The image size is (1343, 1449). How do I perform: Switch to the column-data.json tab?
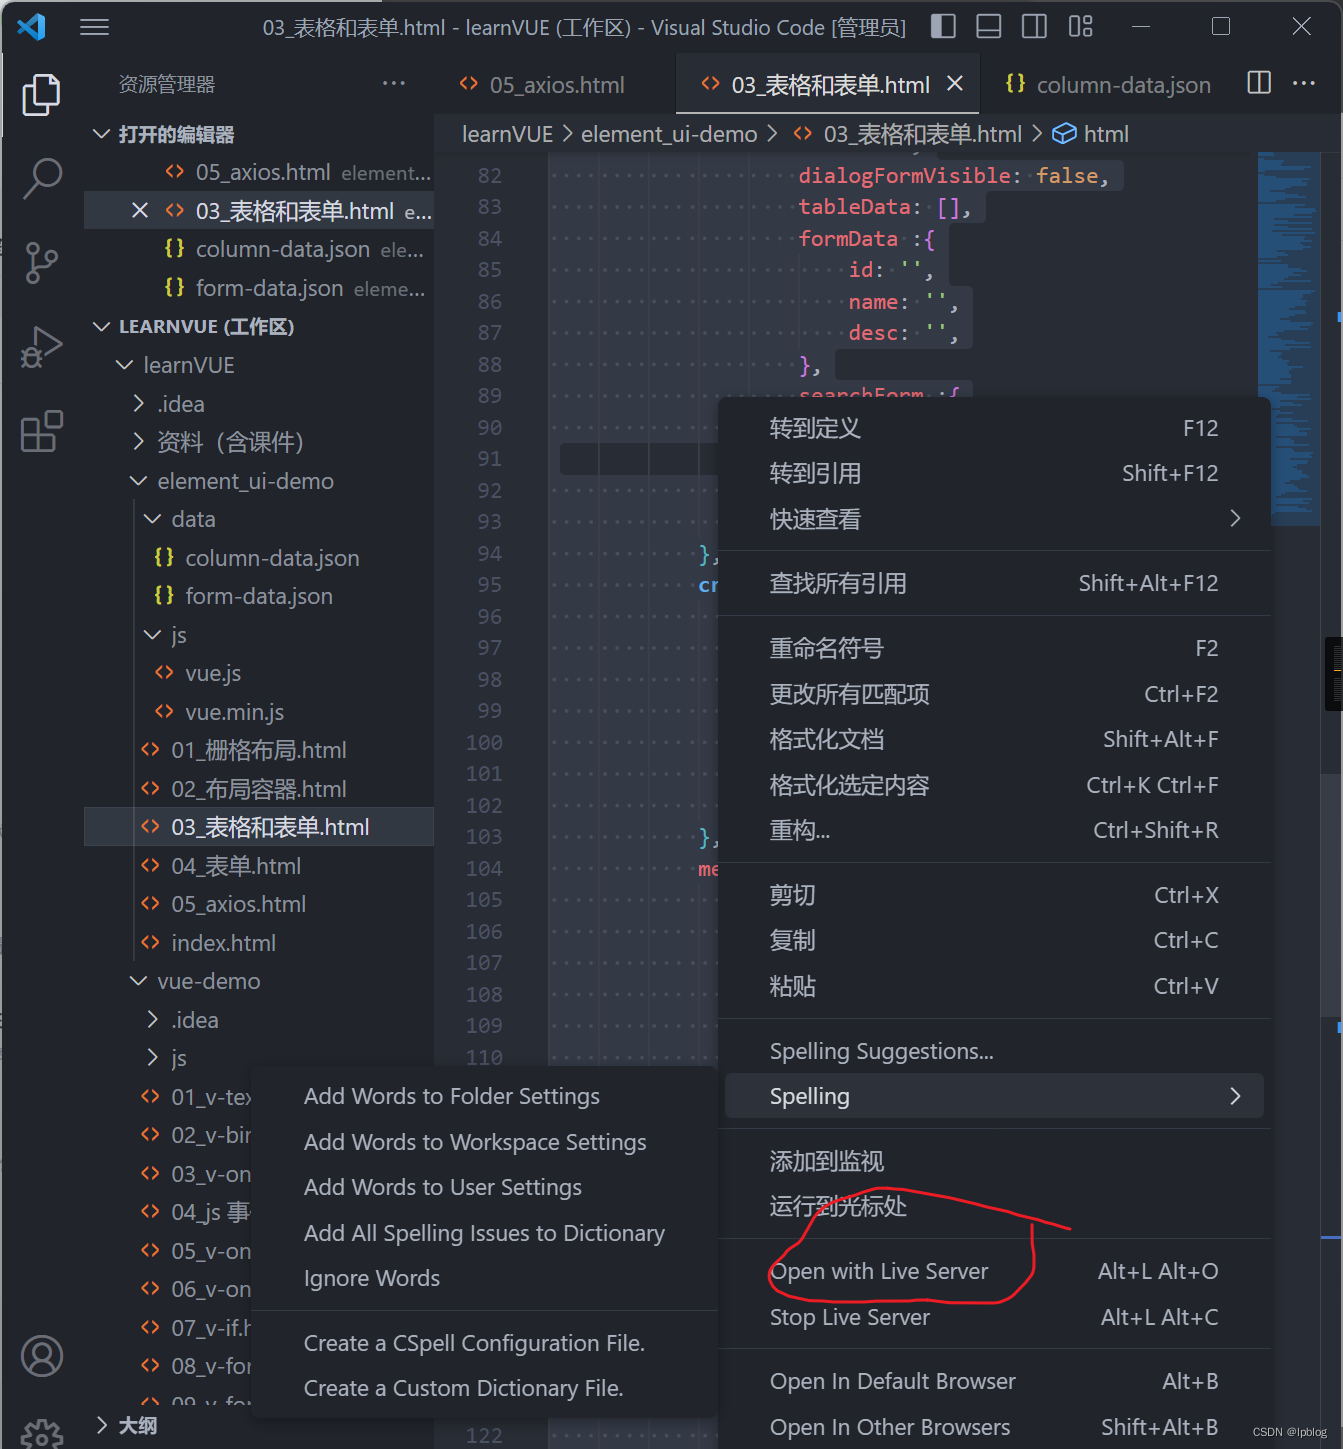coord(1108,85)
